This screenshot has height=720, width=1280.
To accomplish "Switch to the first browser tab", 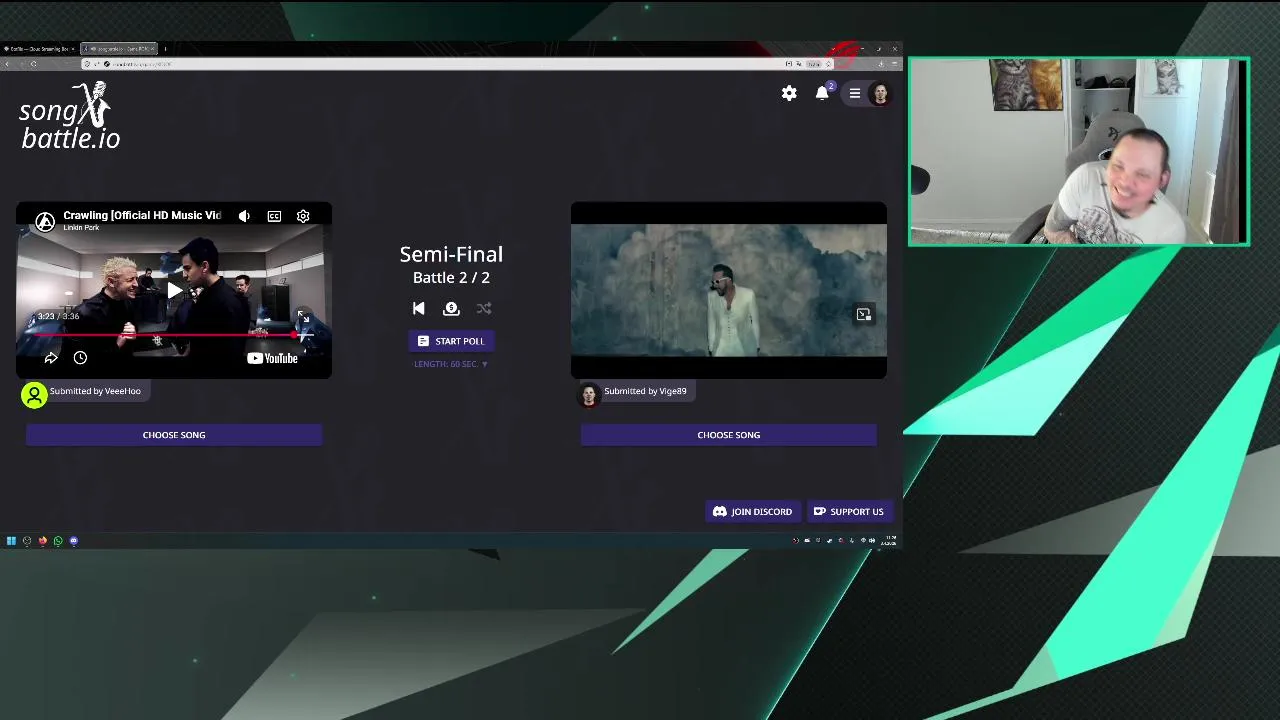I will pyautogui.click(x=38, y=48).
